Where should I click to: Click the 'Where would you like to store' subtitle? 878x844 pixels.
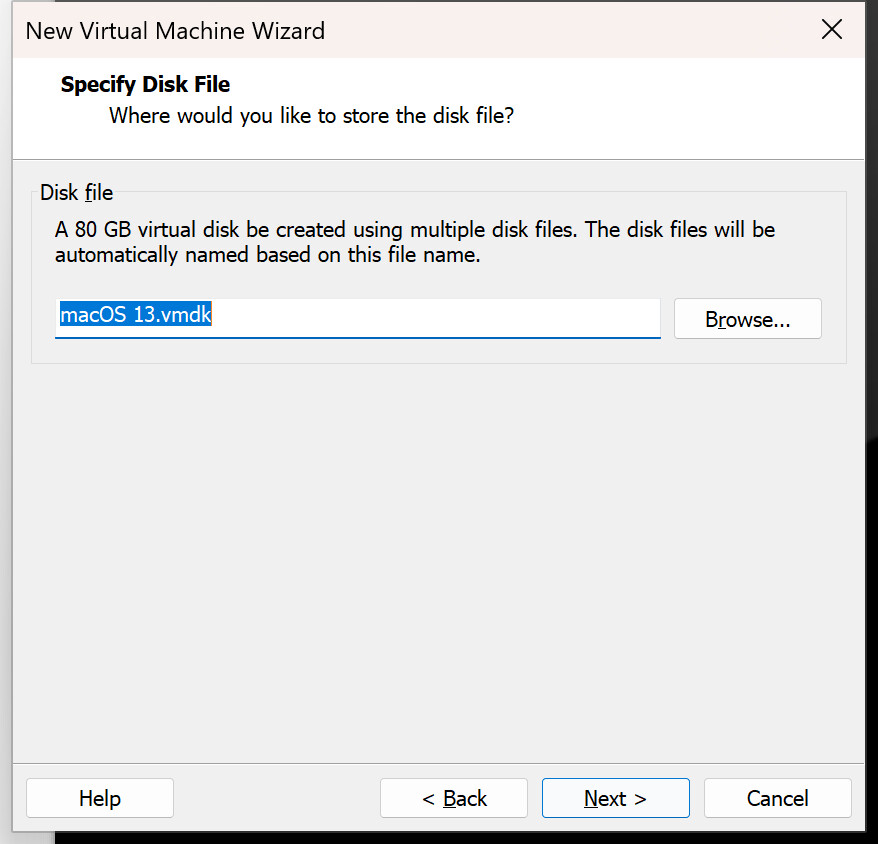click(x=311, y=116)
